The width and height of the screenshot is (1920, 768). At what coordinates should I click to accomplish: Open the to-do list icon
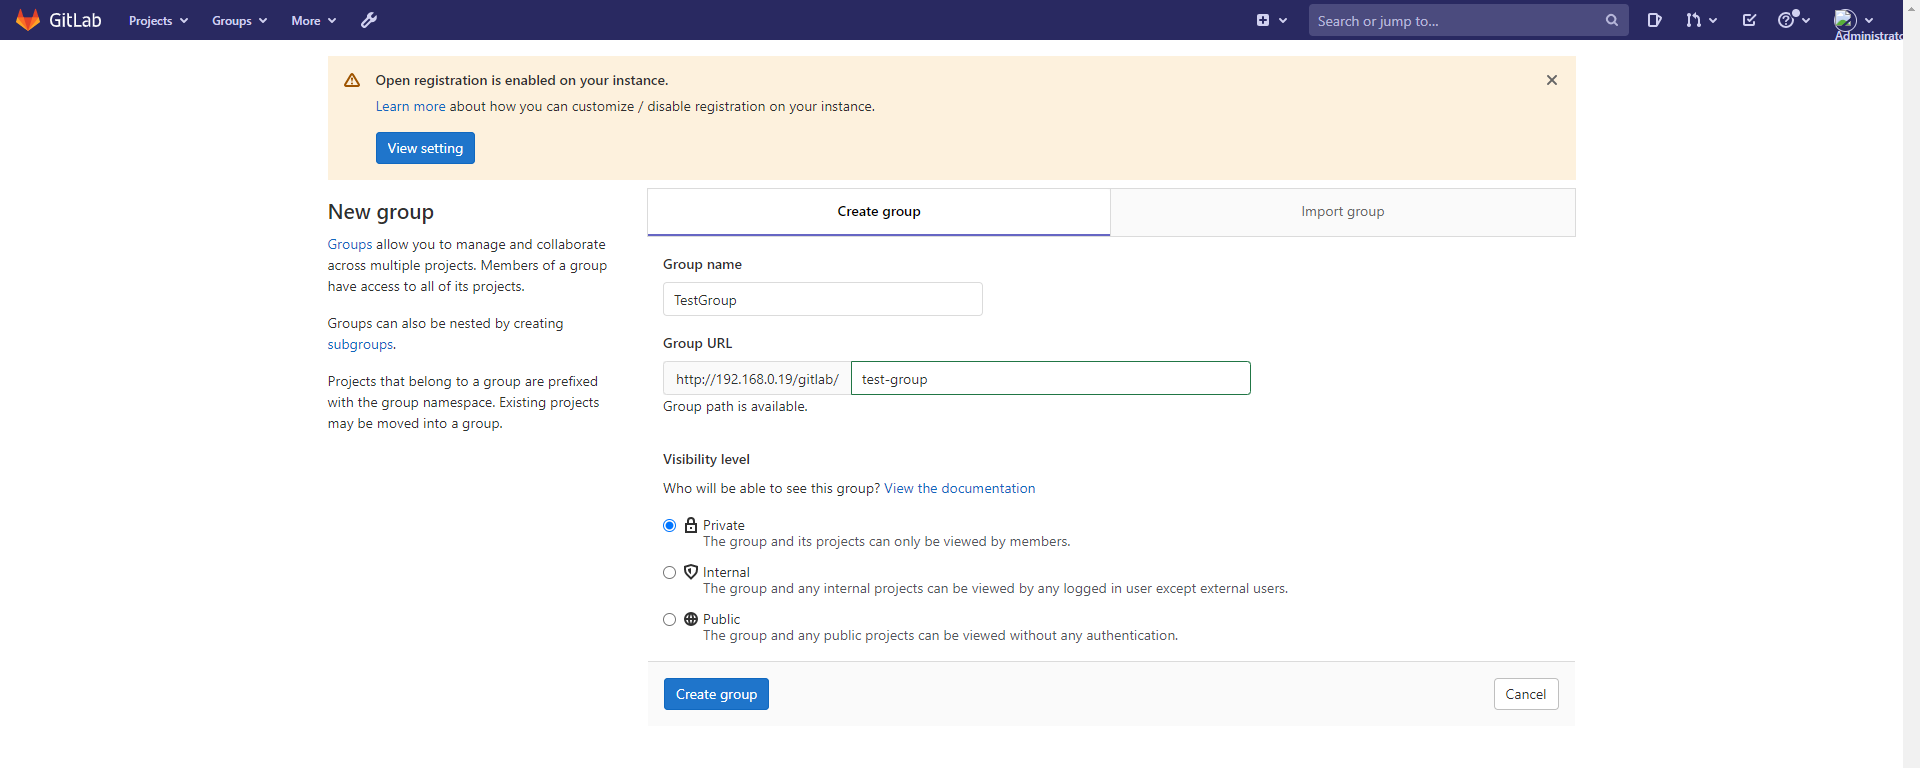tap(1749, 20)
